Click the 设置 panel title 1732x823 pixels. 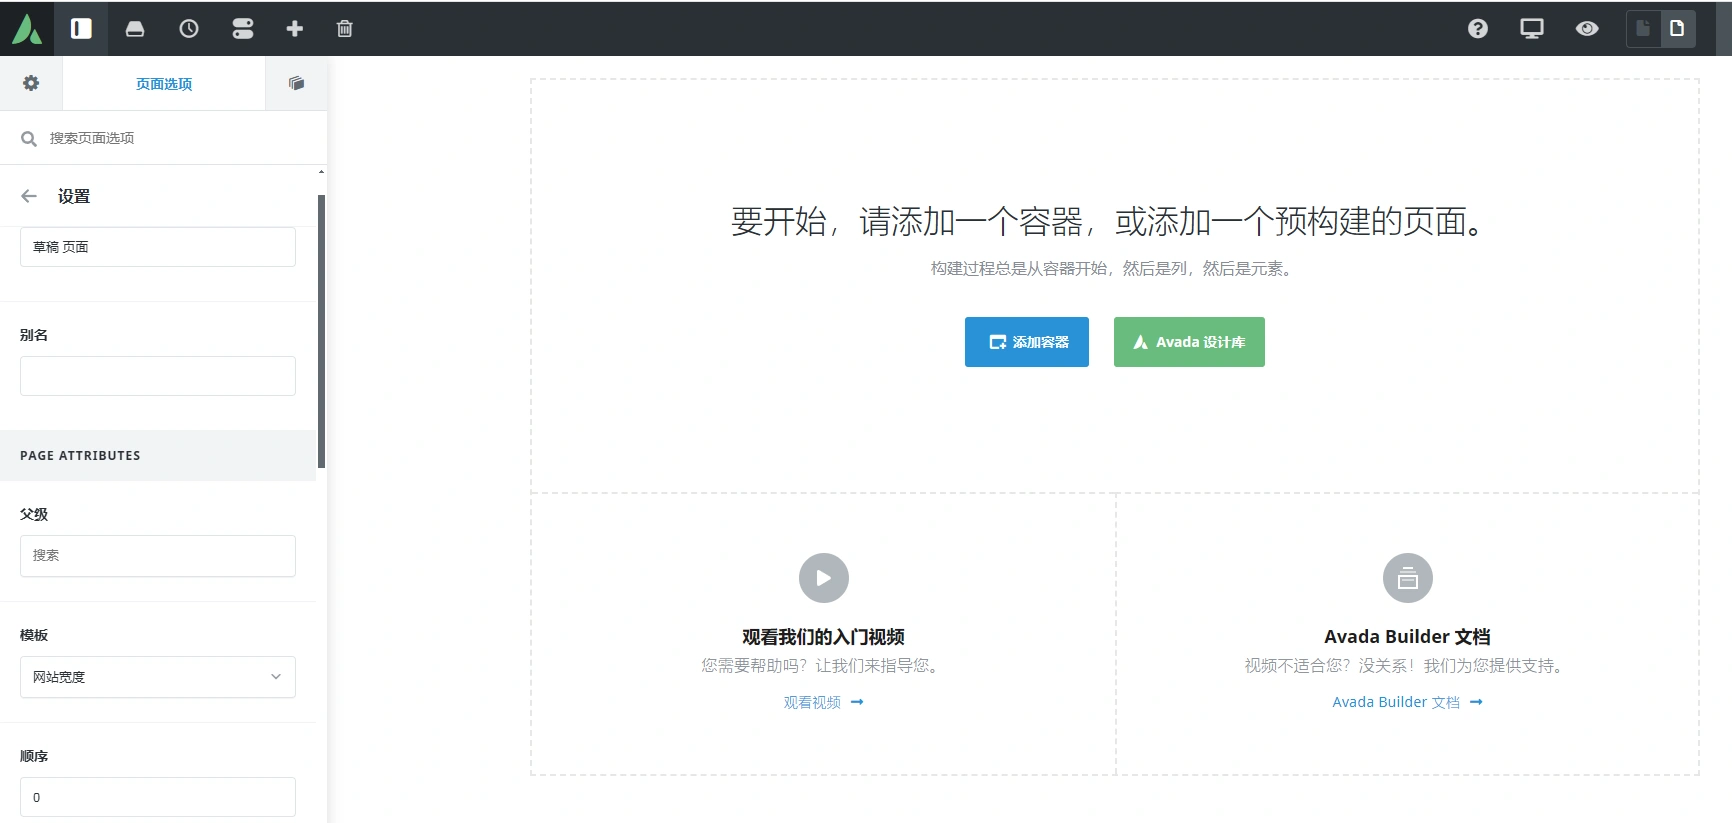[74, 197]
